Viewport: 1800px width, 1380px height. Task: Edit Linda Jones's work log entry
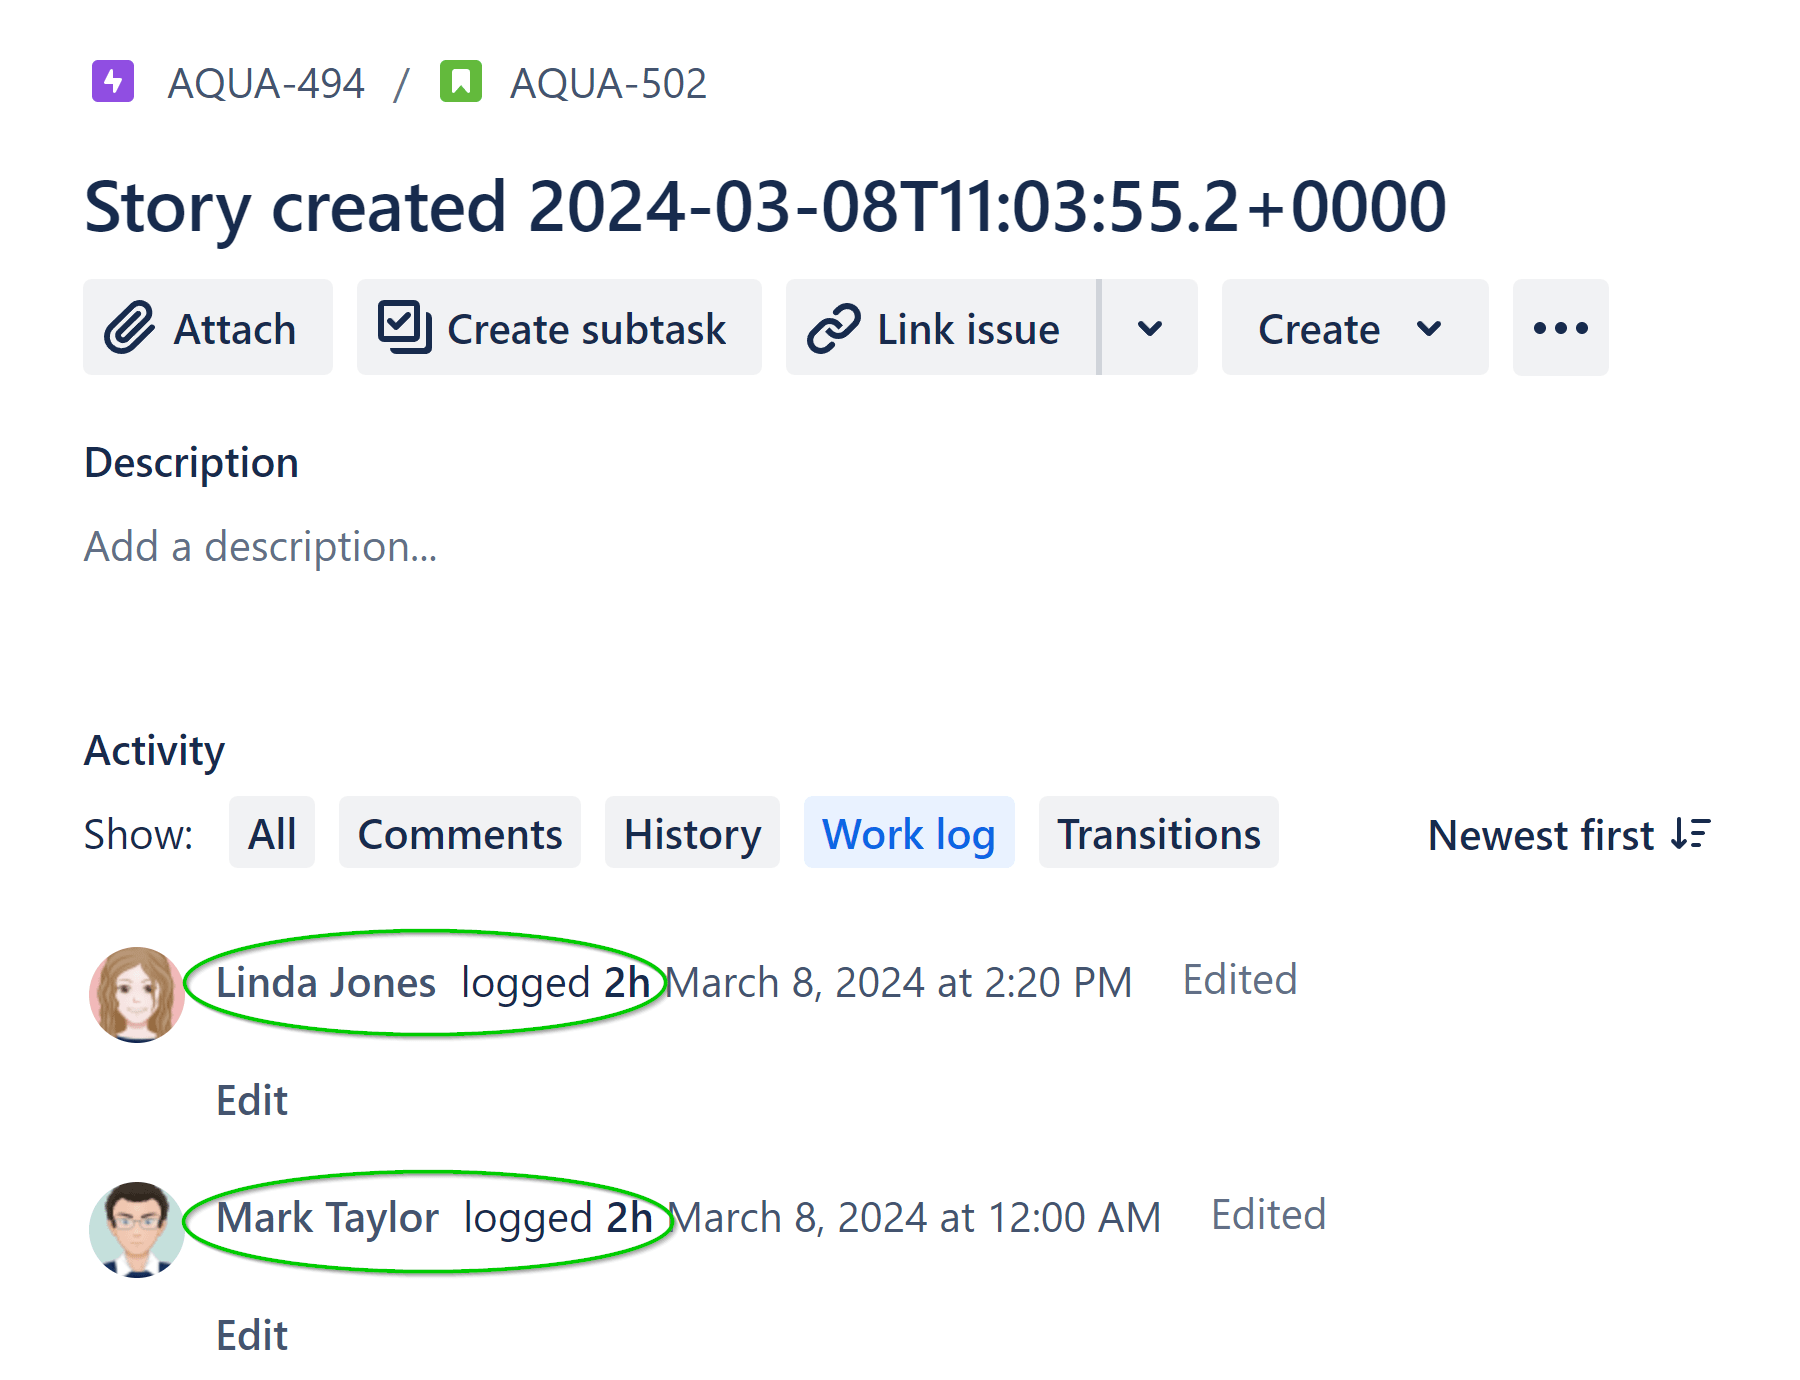pos(251,1100)
